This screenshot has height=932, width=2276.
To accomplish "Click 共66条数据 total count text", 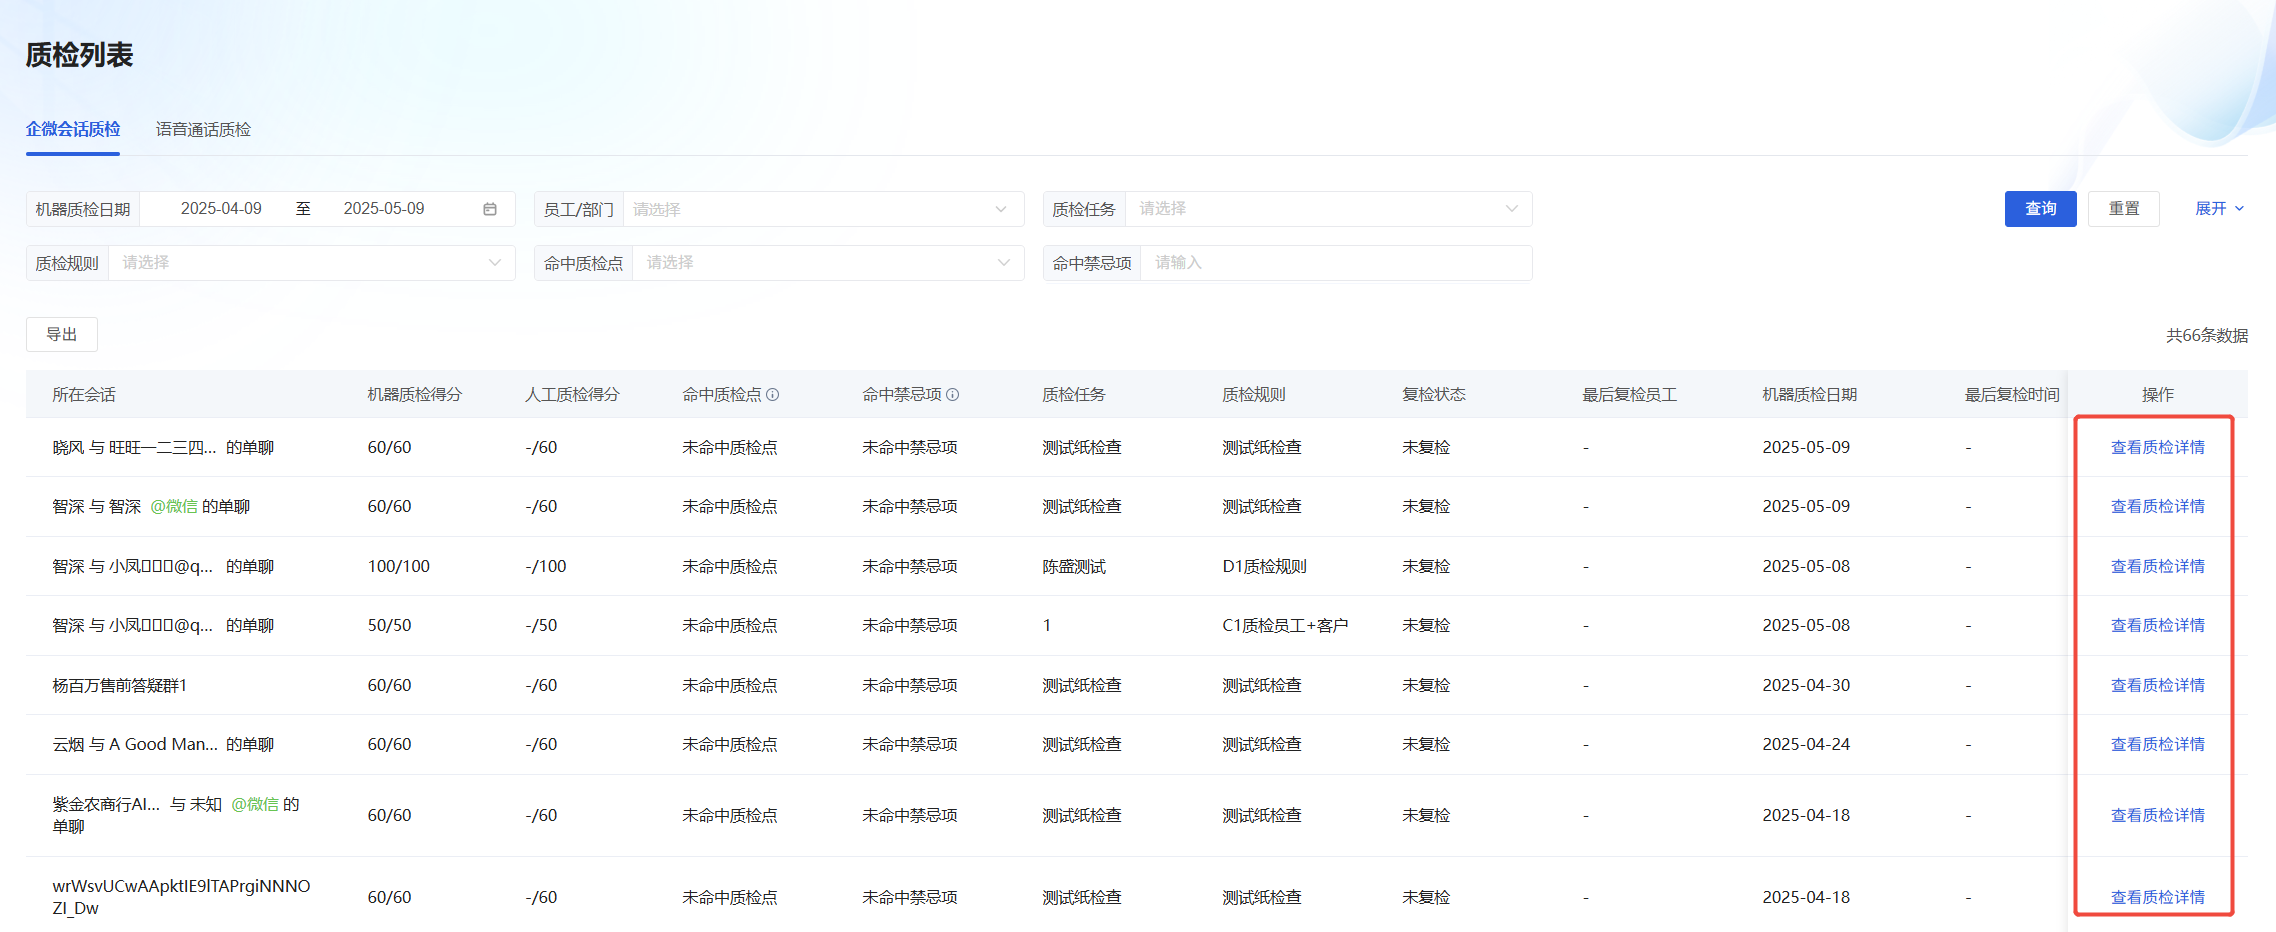I will point(2207,335).
